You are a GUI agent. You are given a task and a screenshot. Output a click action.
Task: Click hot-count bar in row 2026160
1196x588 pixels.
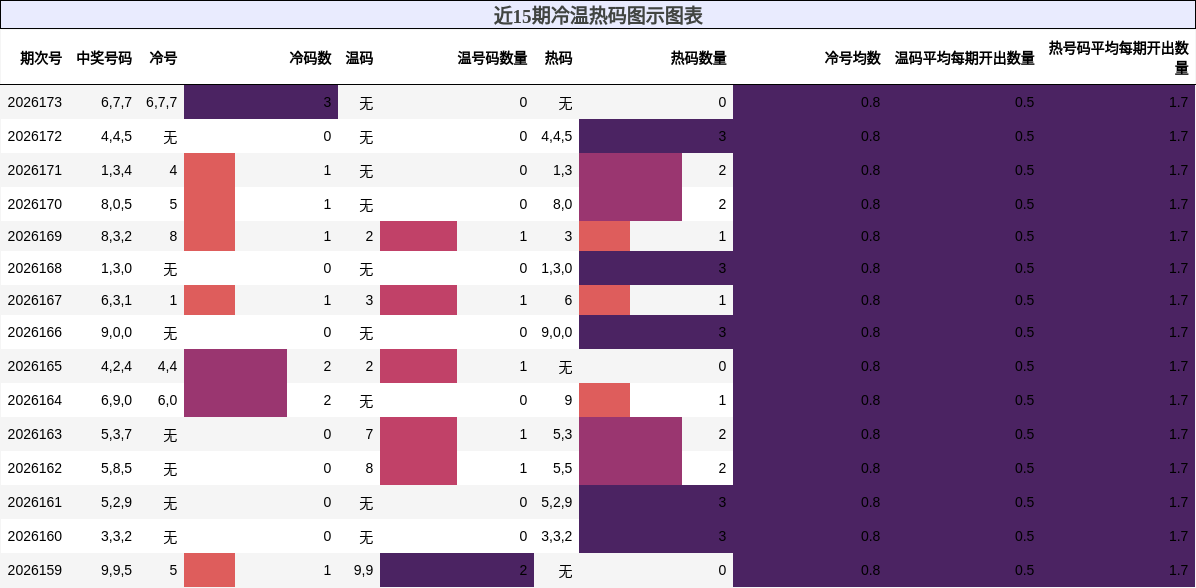(x=656, y=536)
